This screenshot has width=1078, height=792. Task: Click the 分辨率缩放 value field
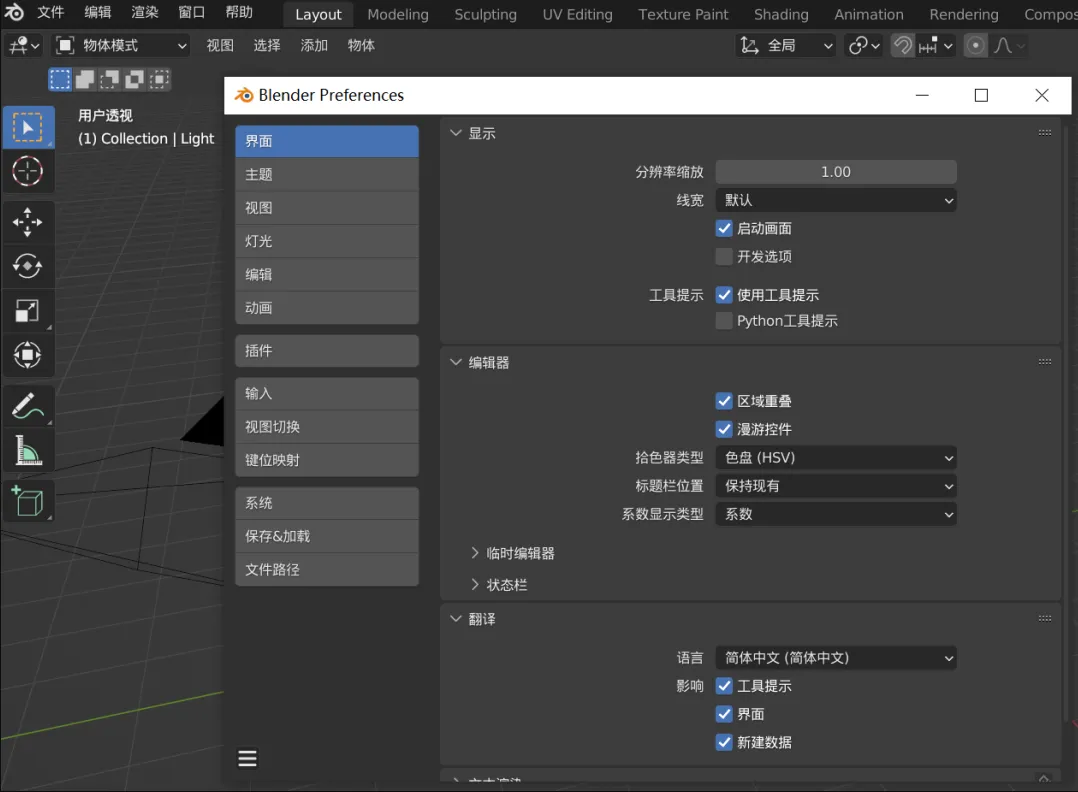point(836,172)
